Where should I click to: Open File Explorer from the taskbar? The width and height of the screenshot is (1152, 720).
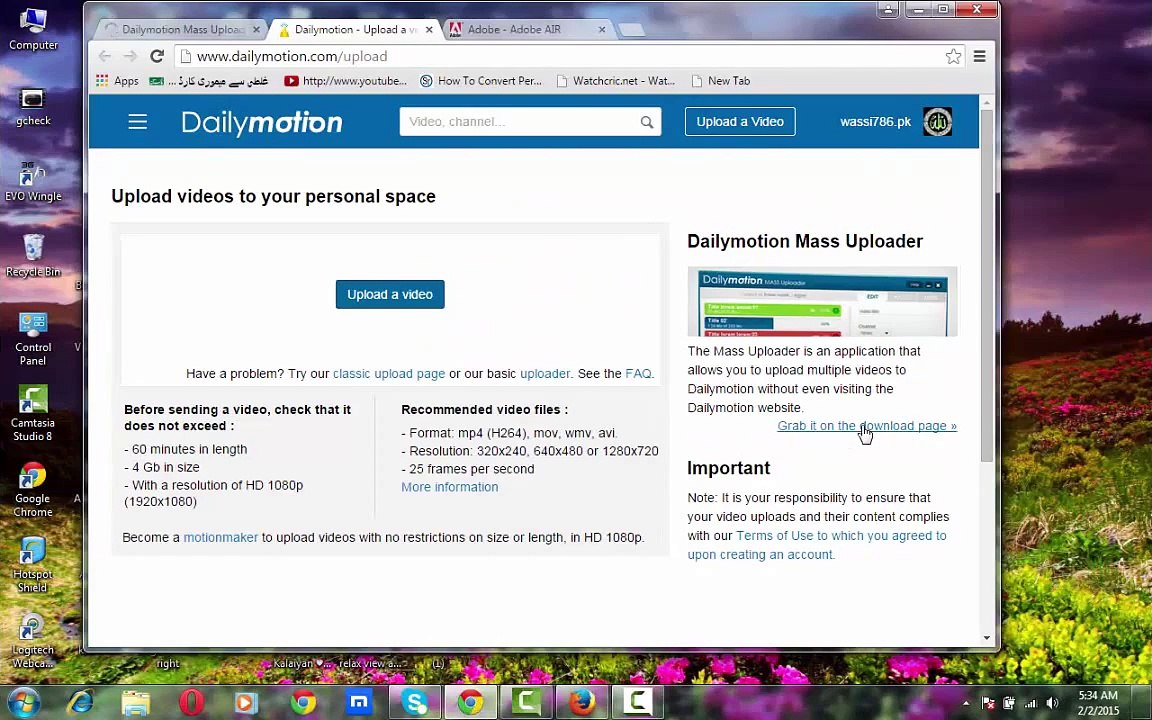tap(136, 703)
